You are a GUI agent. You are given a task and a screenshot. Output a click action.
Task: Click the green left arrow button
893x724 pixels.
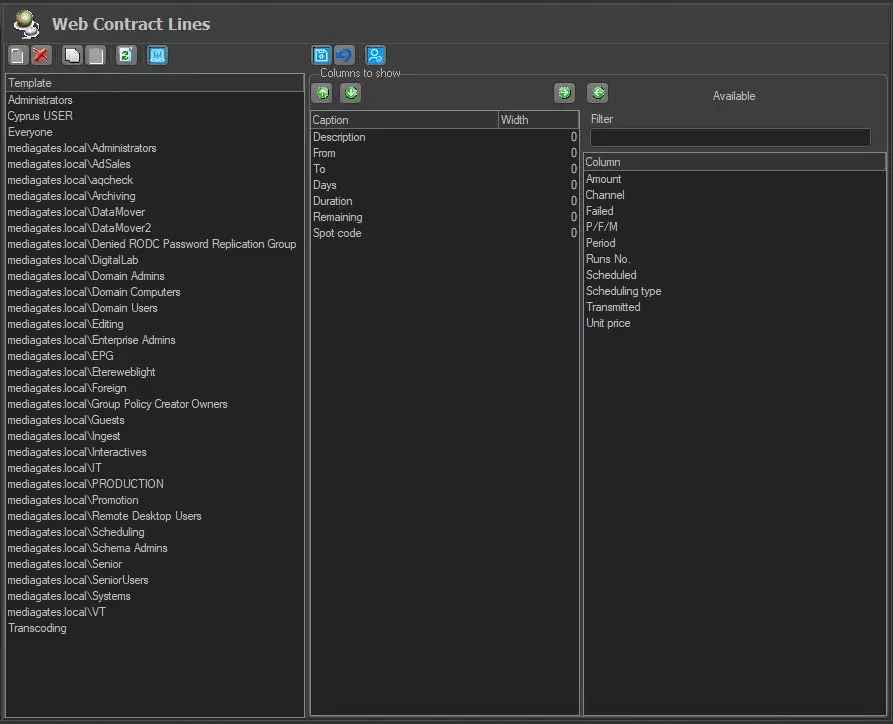coord(597,93)
